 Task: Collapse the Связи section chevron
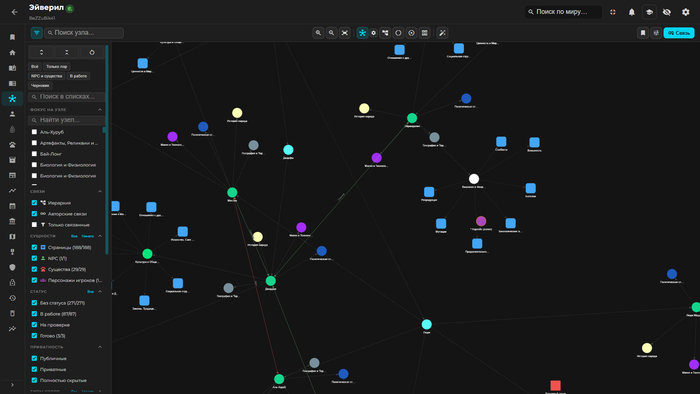pyautogui.click(x=100, y=191)
